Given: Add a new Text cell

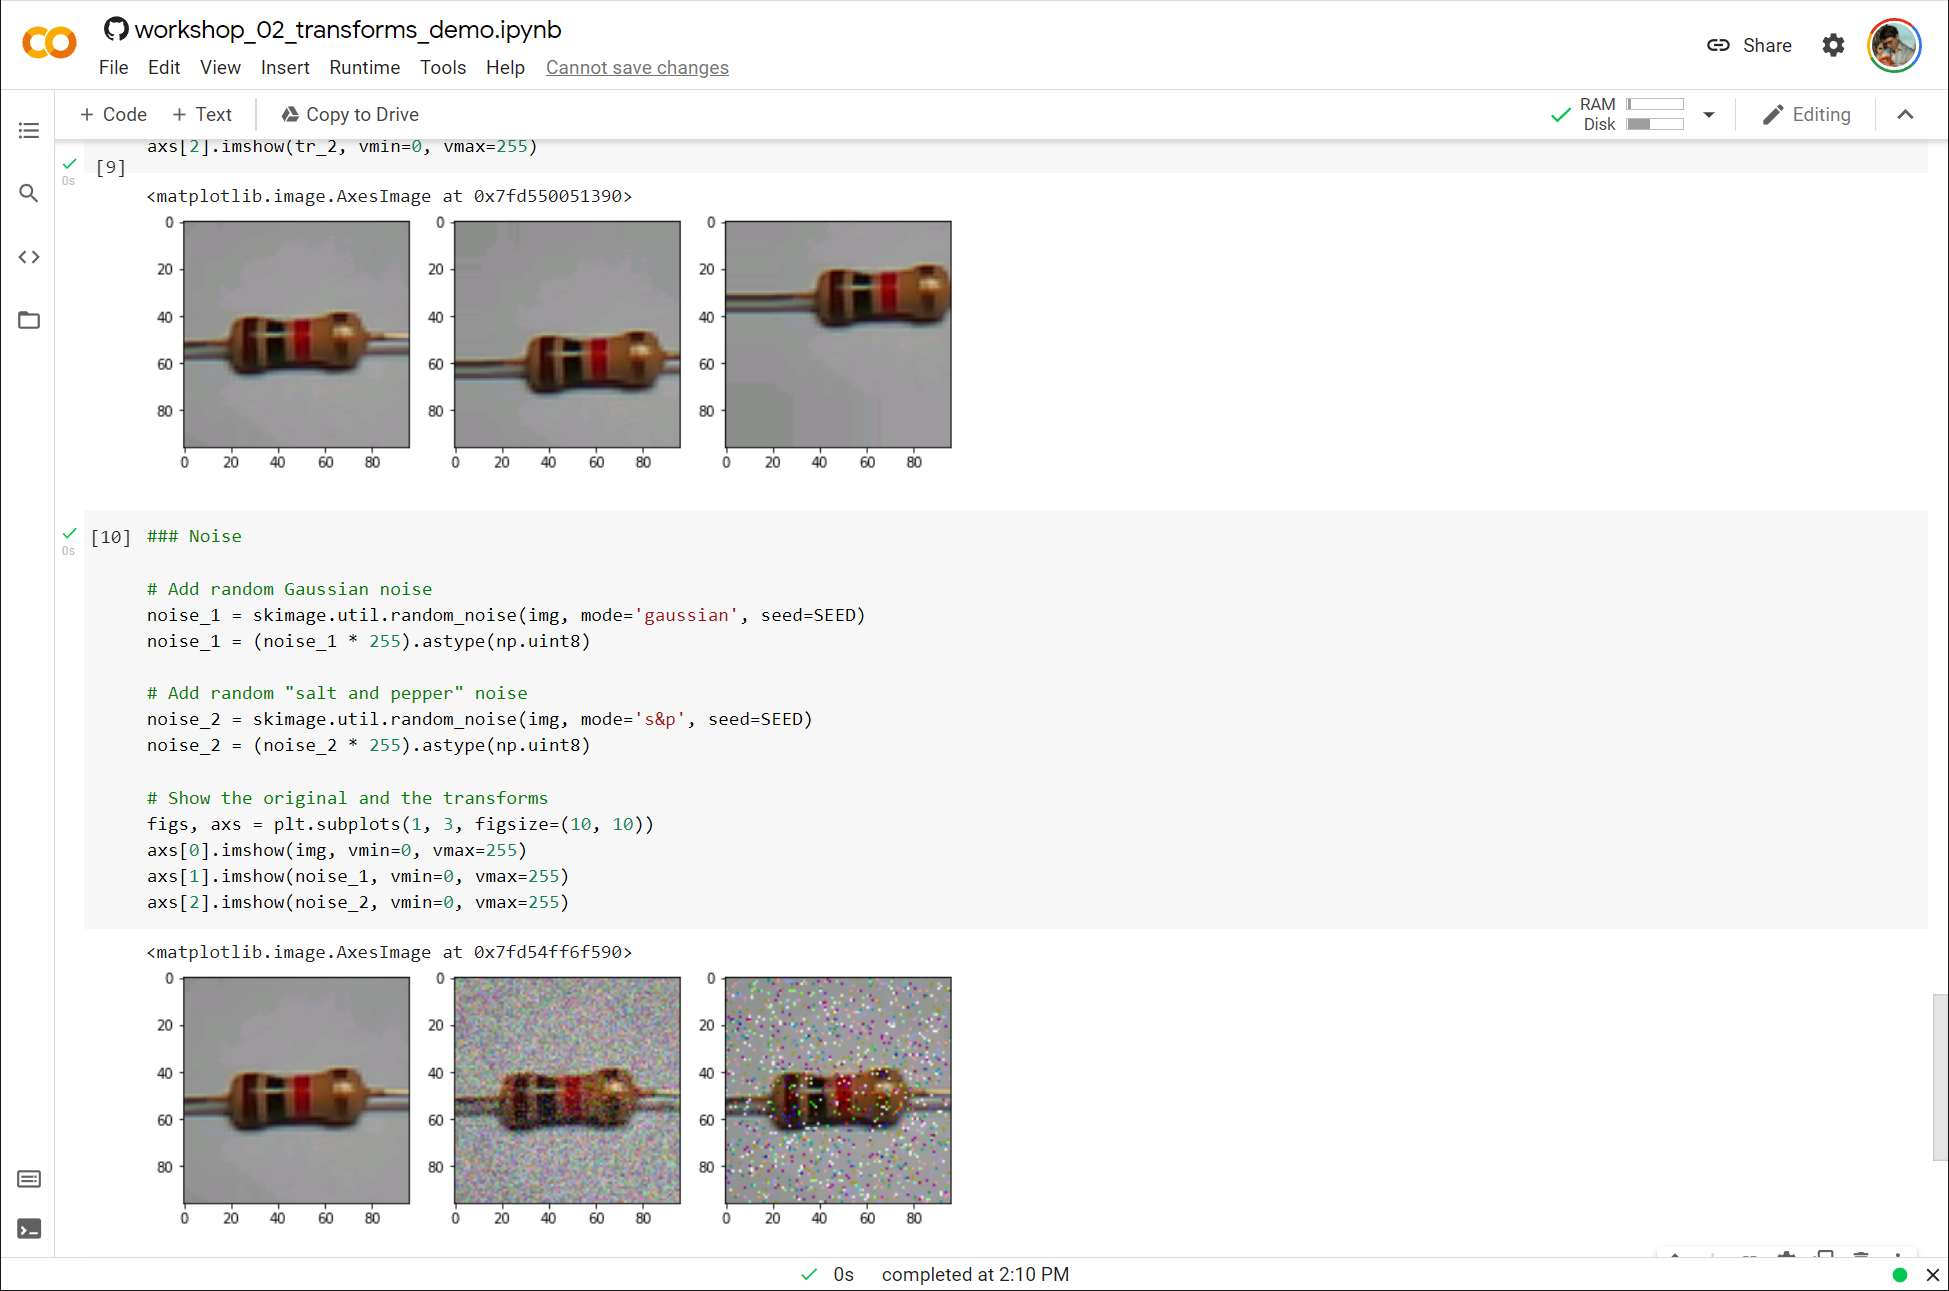Looking at the screenshot, I should pyautogui.click(x=202, y=115).
